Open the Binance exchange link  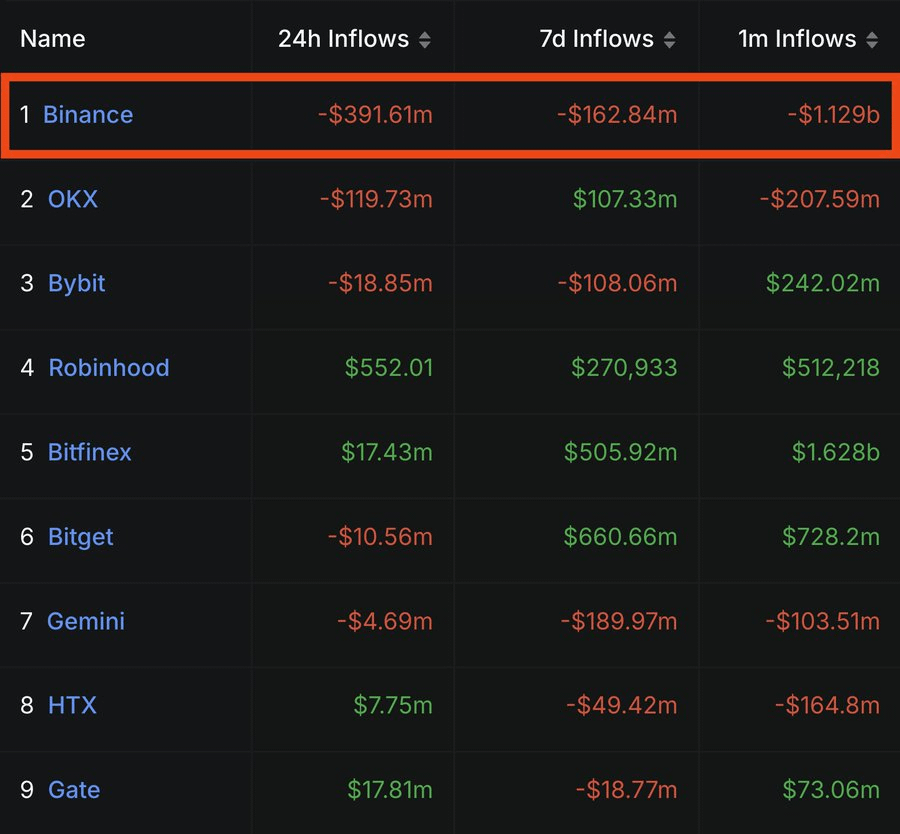pyautogui.click(x=88, y=115)
